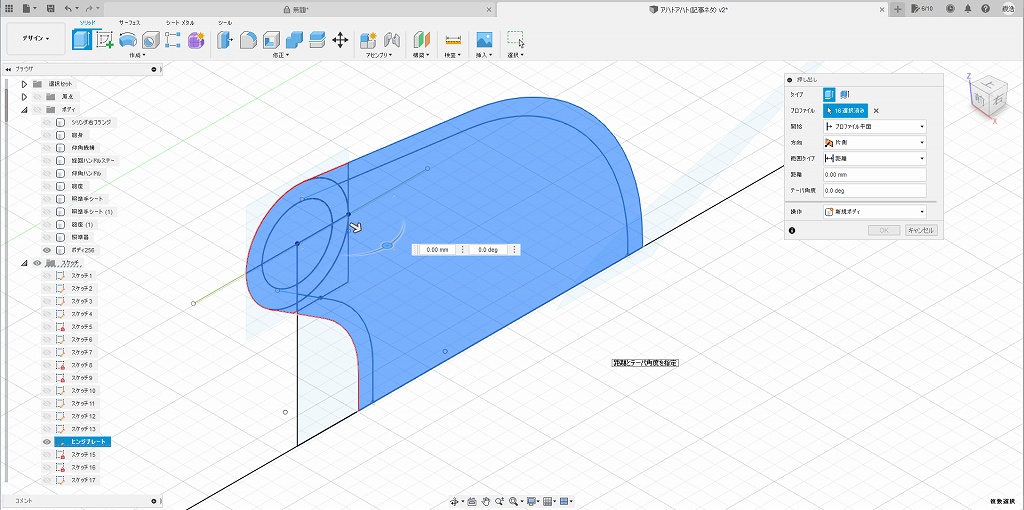Open the Measure (検査) ruler tool
The width and height of the screenshot is (1024, 510).
coord(453,40)
